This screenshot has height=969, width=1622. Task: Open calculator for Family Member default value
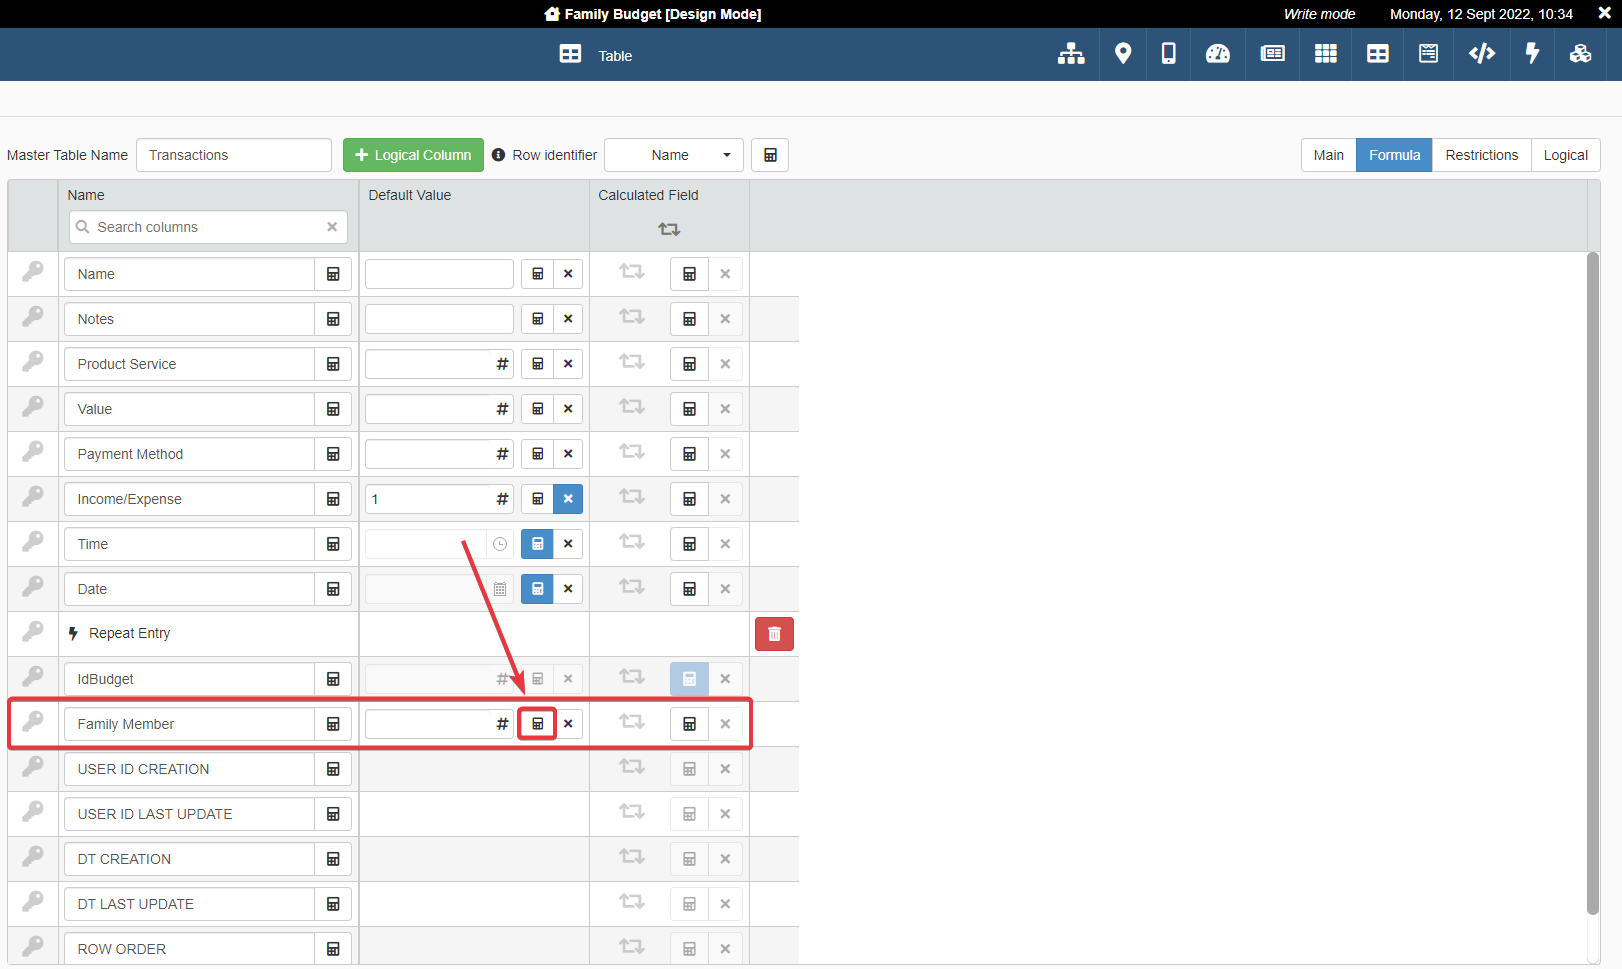click(x=538, y=724)
